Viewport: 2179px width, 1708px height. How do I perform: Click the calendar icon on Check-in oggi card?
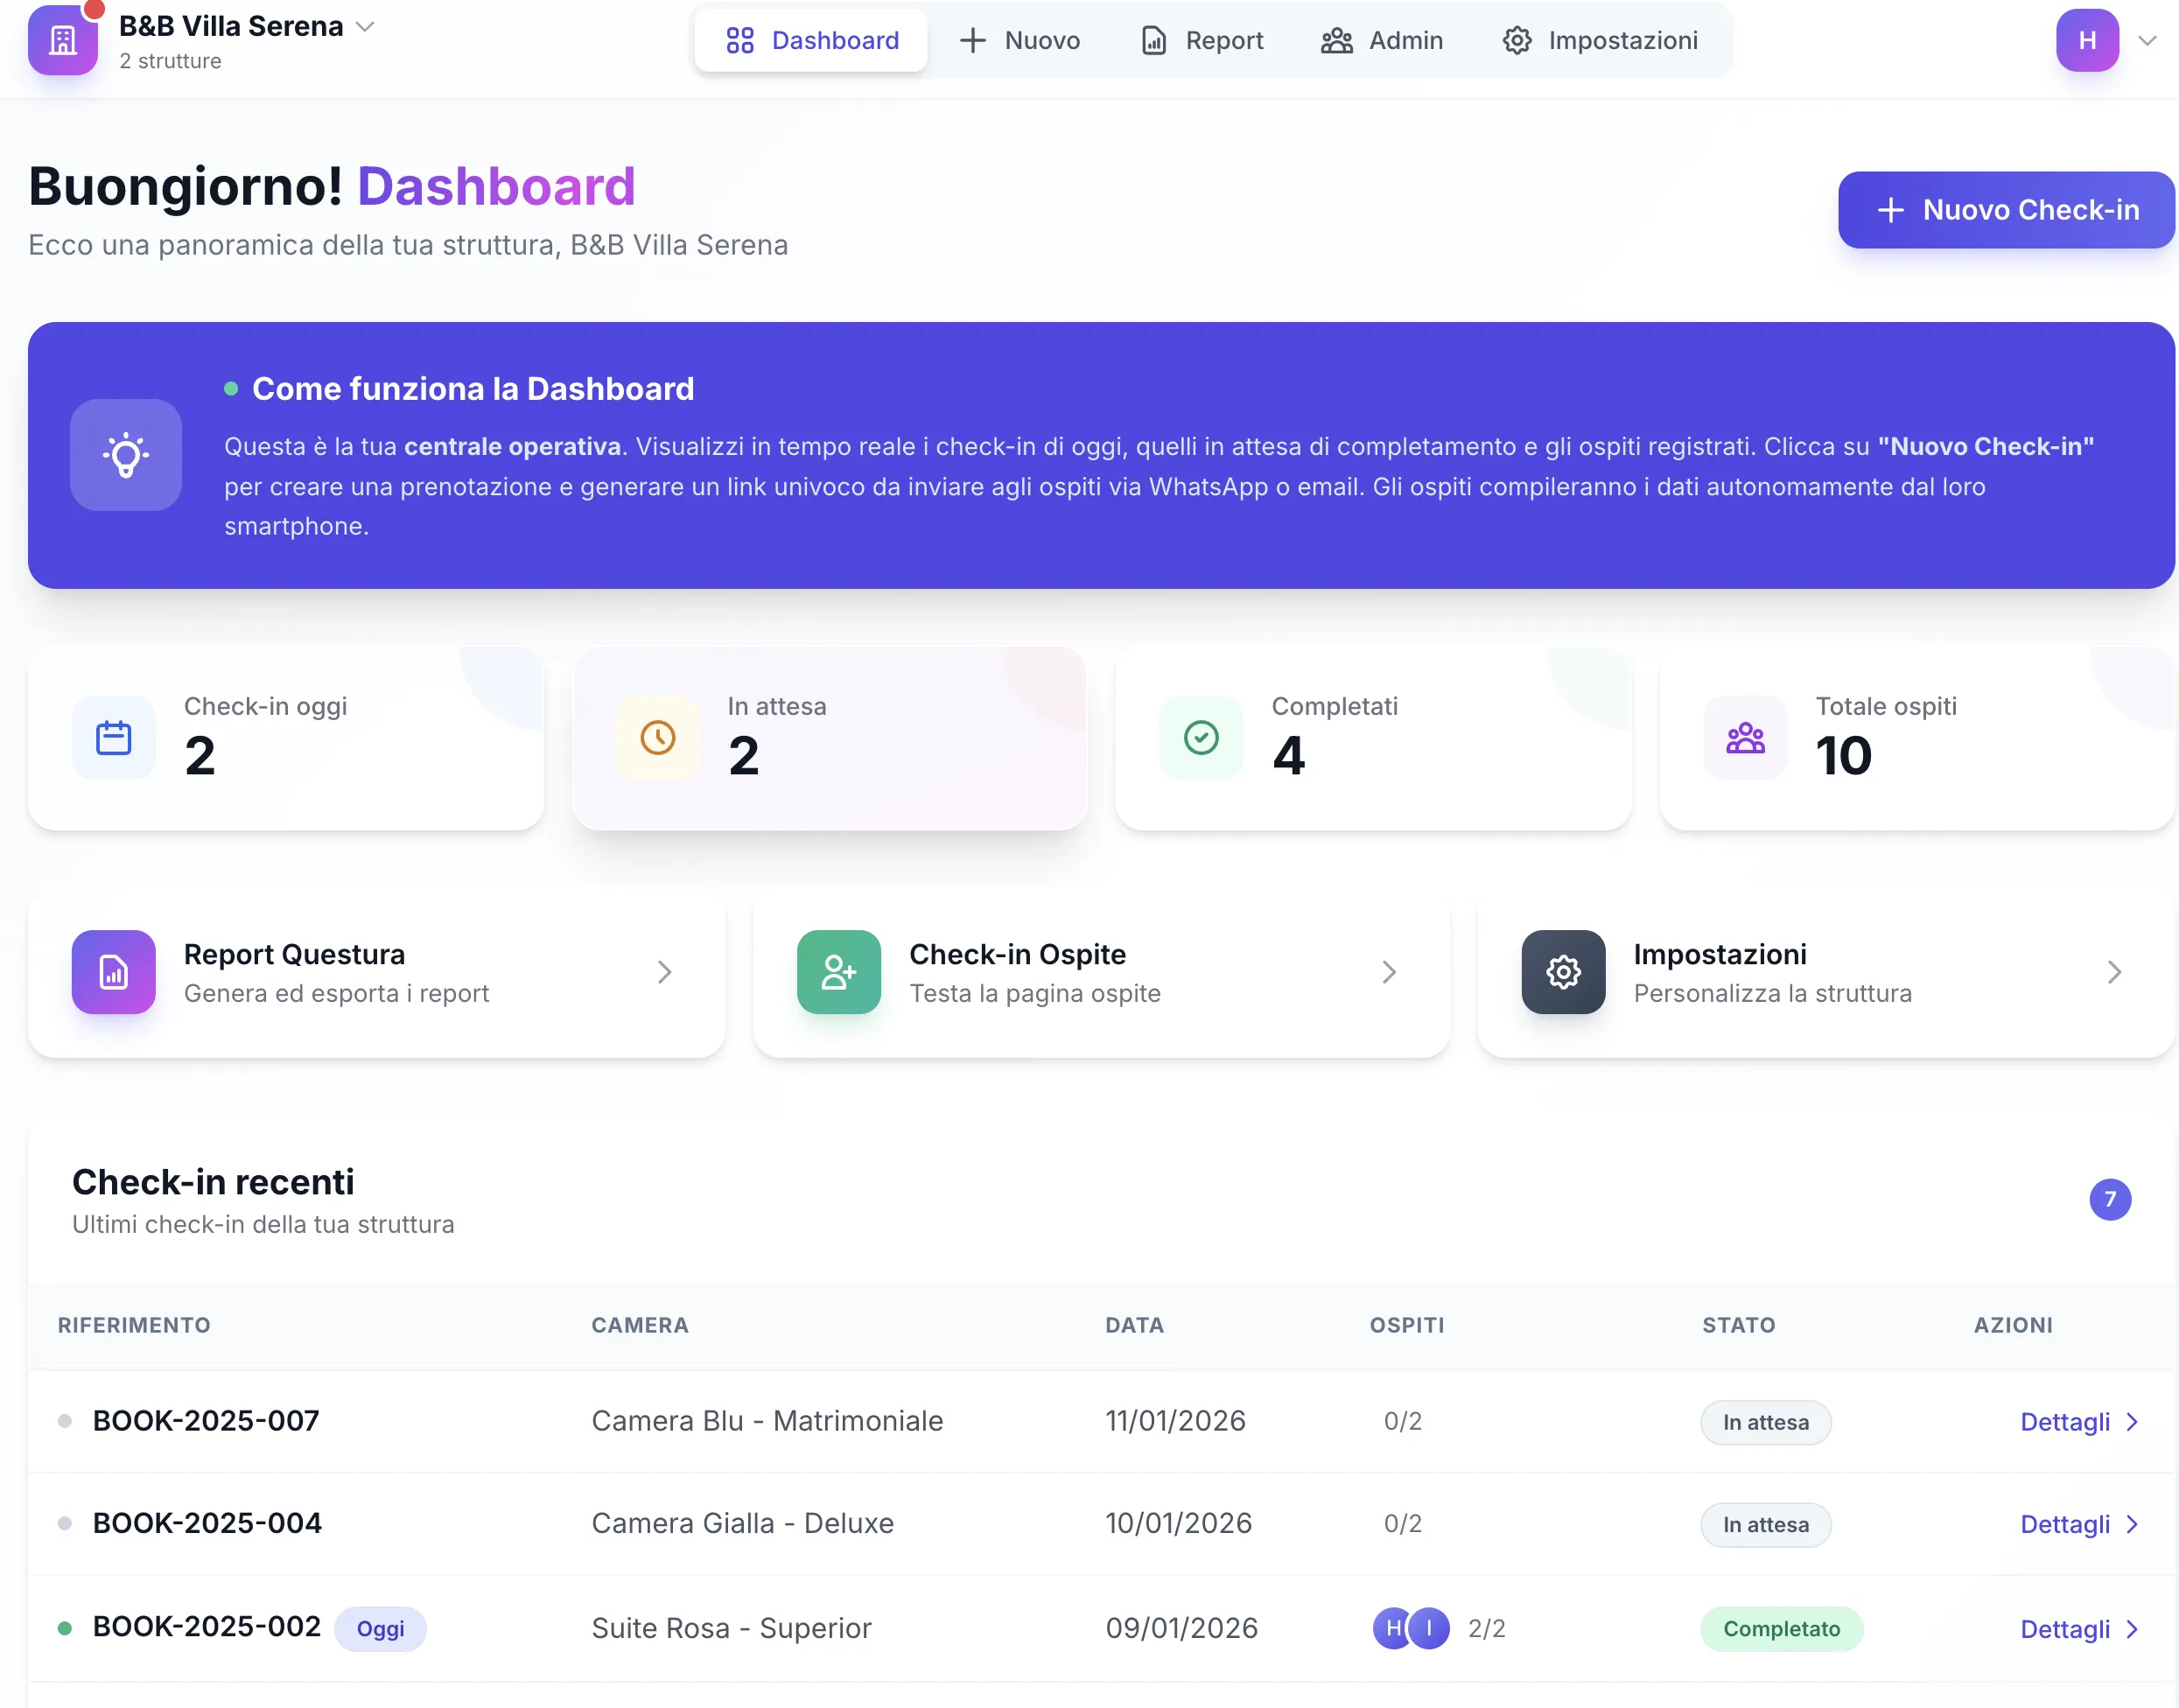coord(114,738)
